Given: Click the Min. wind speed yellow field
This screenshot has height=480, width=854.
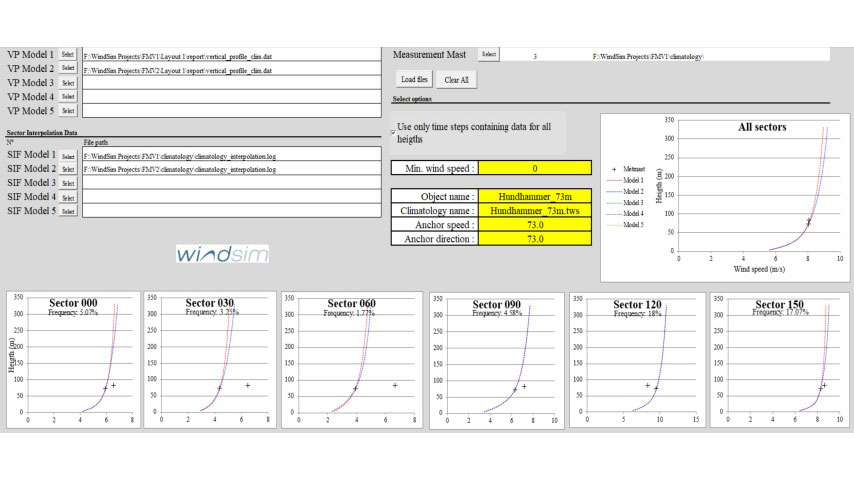Looking at the screenshot, I should [535, 169].
